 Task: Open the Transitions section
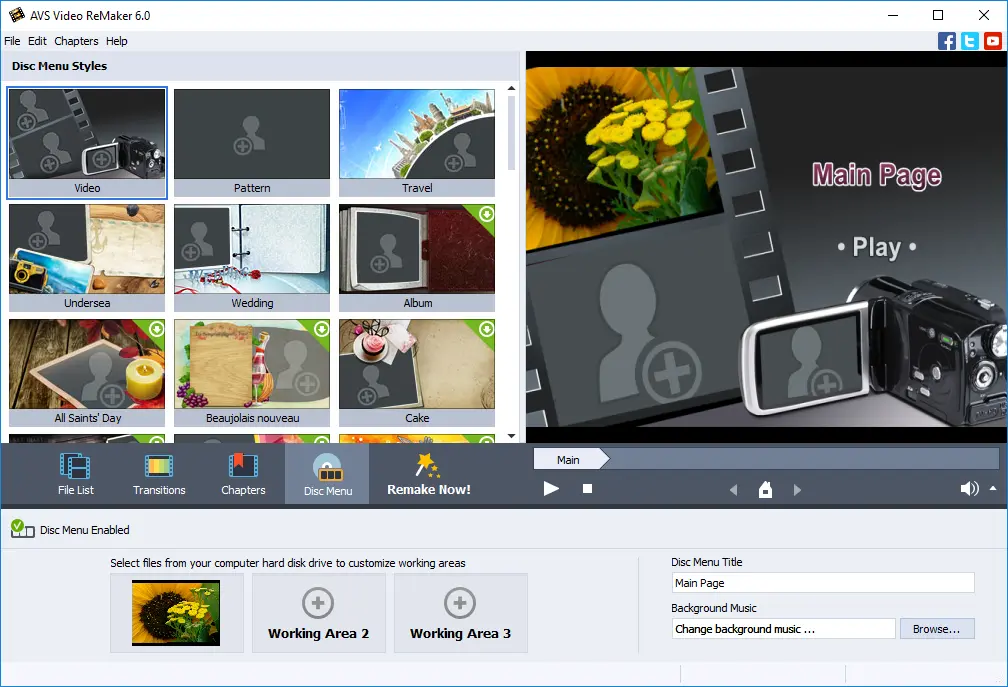coord(159,474)
